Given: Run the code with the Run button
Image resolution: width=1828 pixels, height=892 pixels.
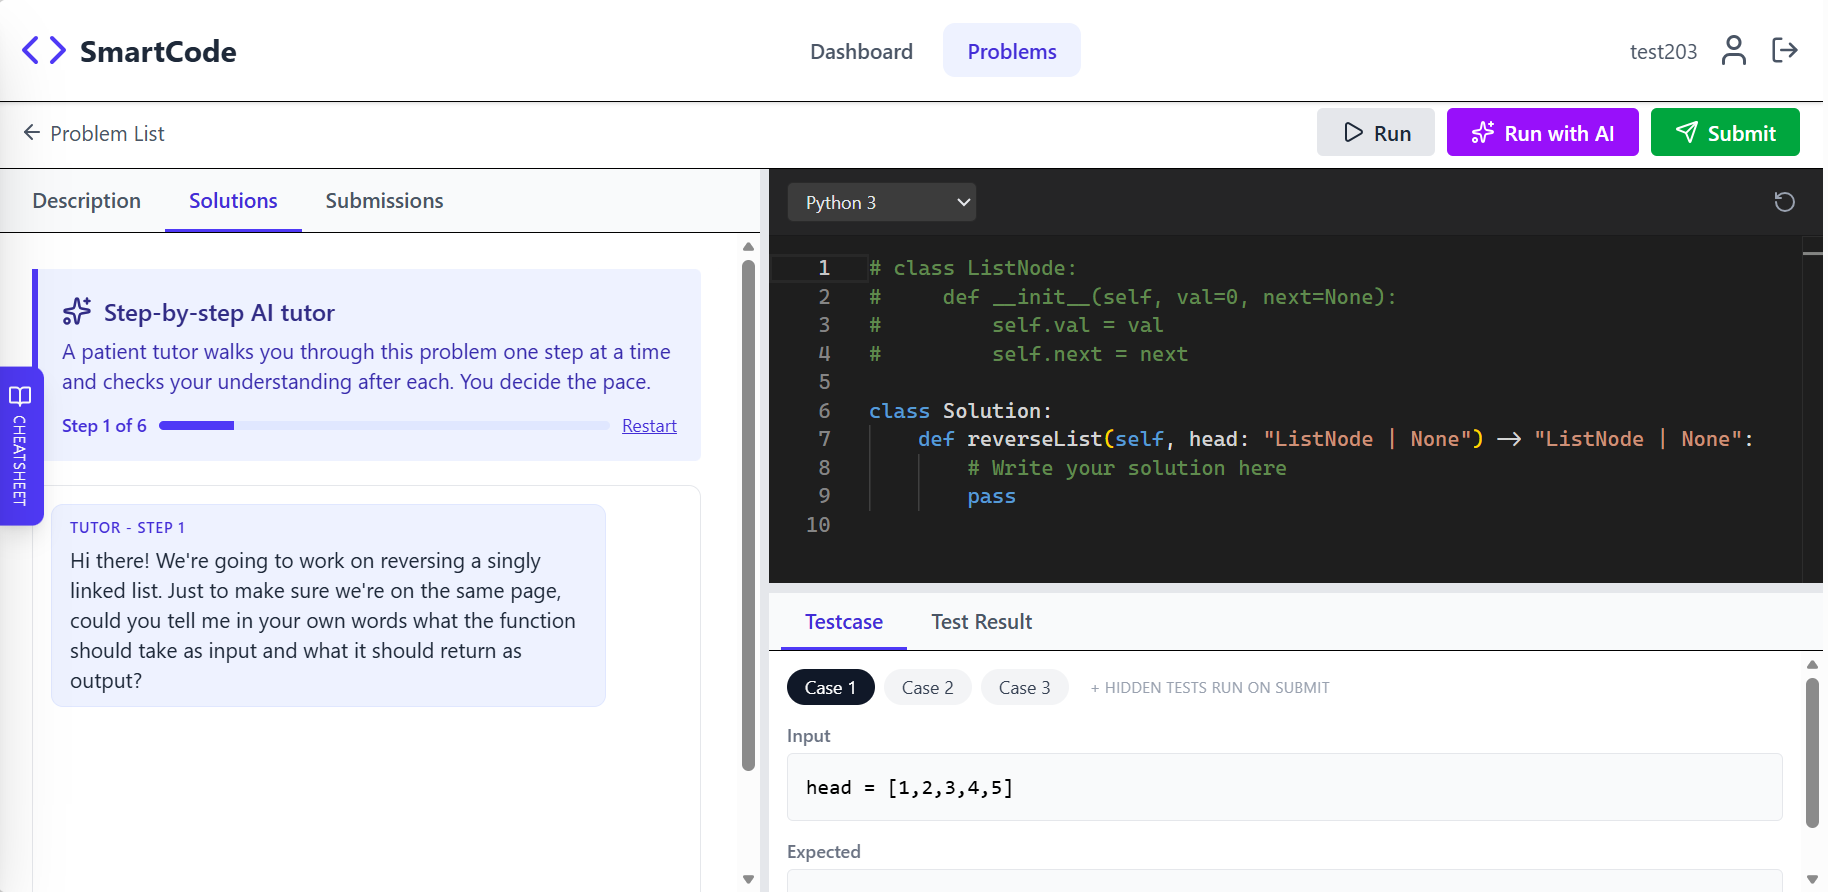Looking at the screenshot, I should point(1376,133).
